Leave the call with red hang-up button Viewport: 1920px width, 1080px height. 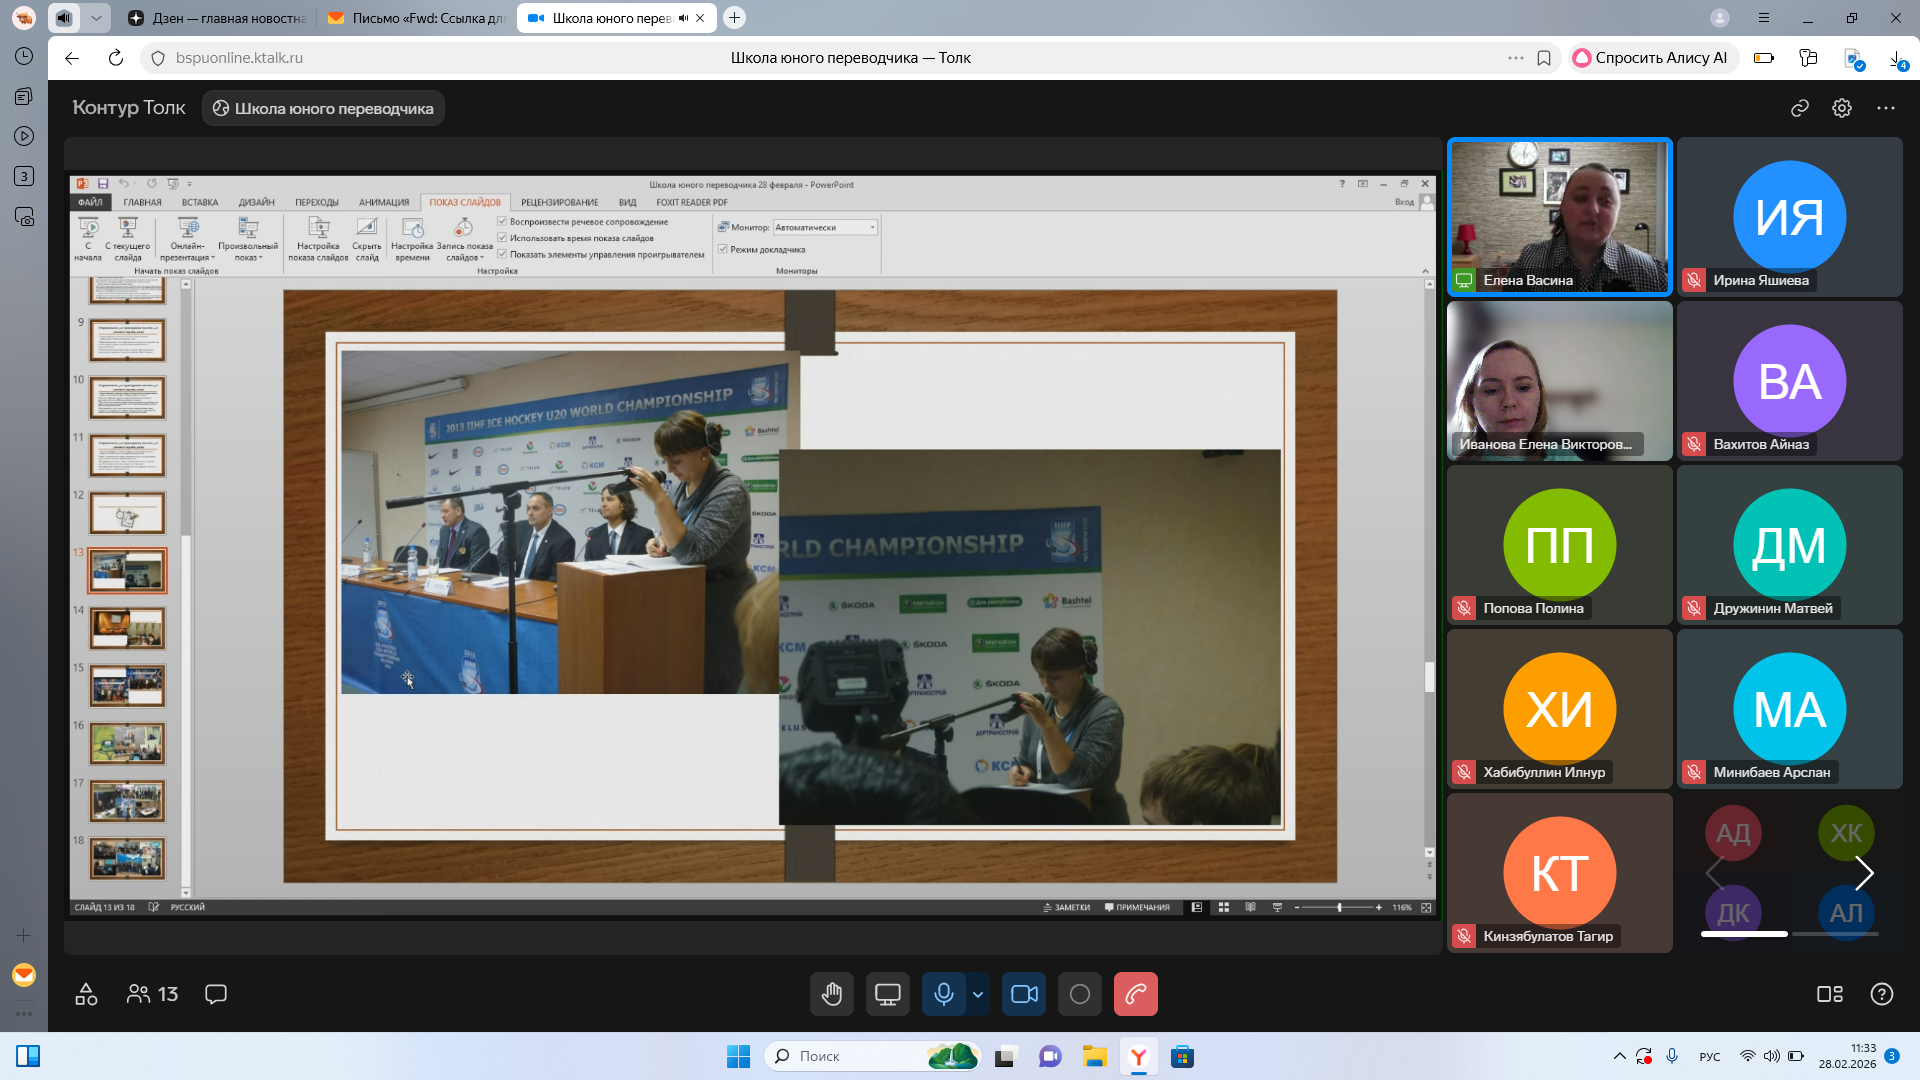point(1136,994)
